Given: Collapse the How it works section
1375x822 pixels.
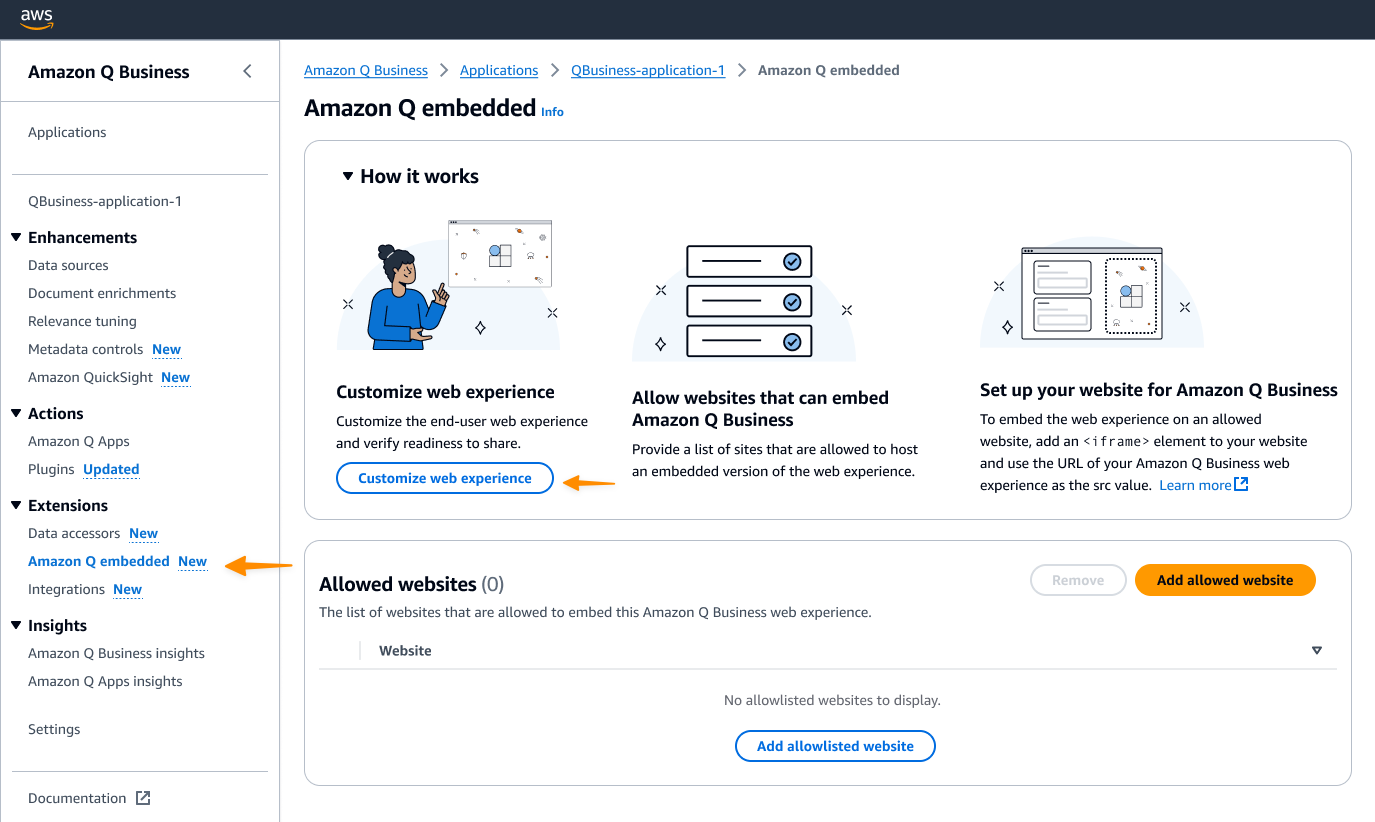Looking at the screenshot, I should pos(348,176).
